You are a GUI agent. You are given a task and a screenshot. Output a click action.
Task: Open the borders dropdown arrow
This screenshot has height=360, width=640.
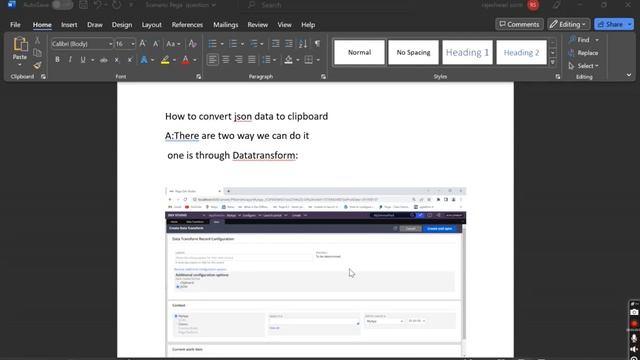(x=318, y=60)
